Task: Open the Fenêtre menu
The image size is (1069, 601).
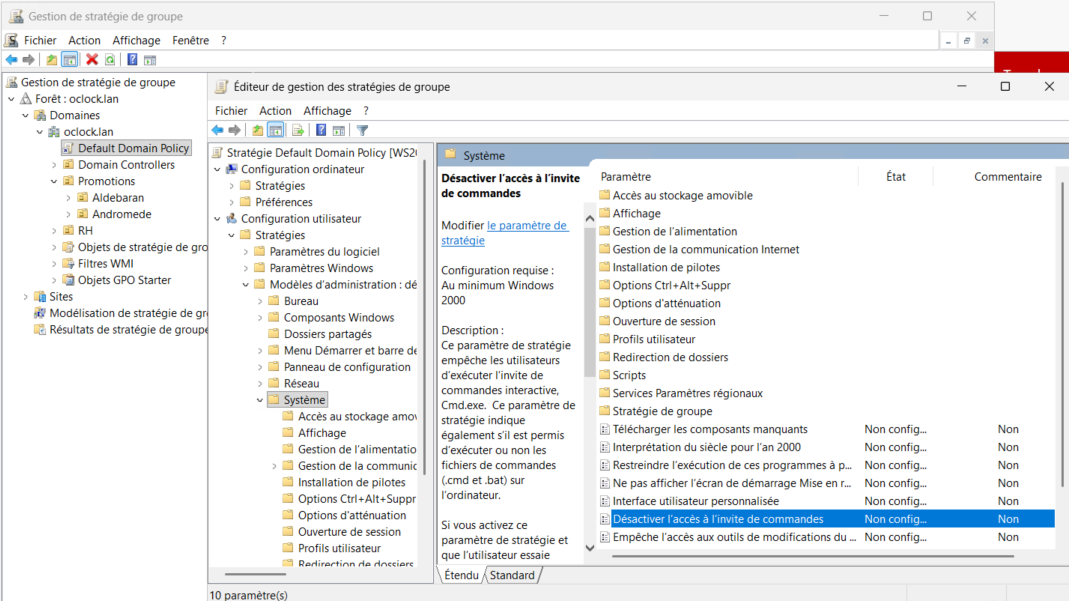Action: 190,41
